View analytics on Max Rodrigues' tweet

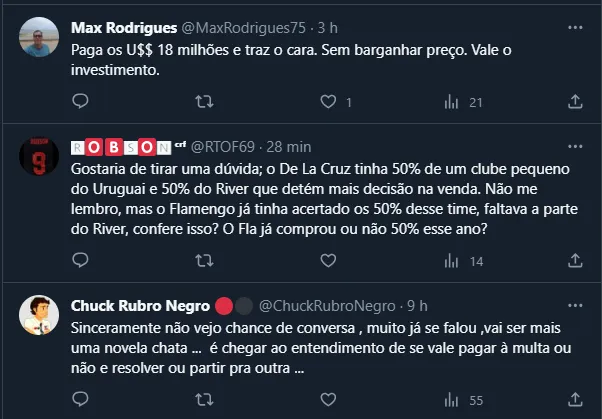pyautogui.click(x=451, y=102)
